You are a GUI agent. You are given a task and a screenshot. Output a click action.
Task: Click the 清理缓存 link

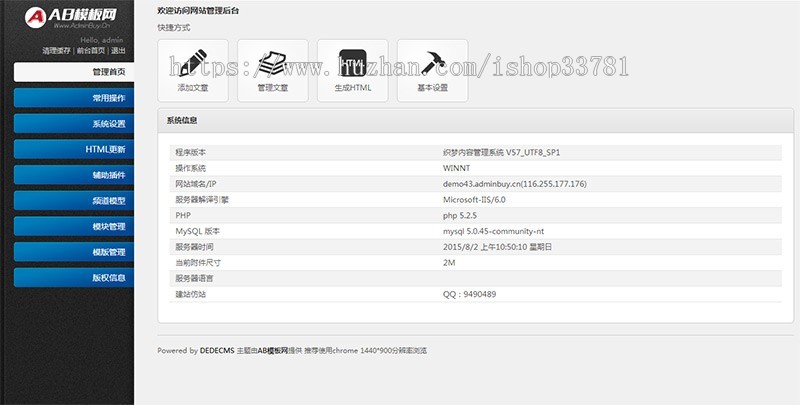57,50
